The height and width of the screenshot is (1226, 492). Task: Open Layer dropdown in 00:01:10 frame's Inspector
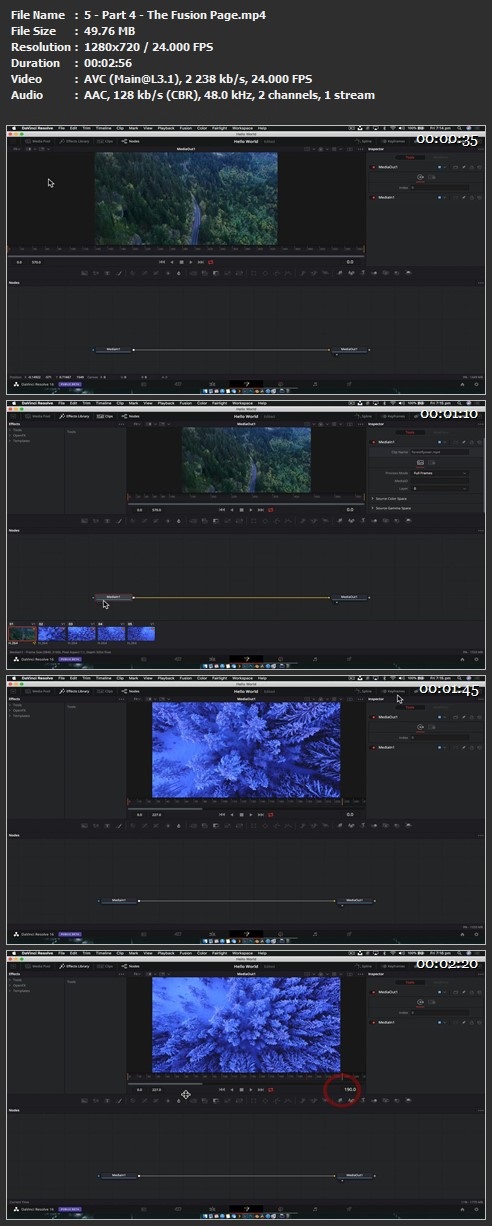[x=441, y=488]
